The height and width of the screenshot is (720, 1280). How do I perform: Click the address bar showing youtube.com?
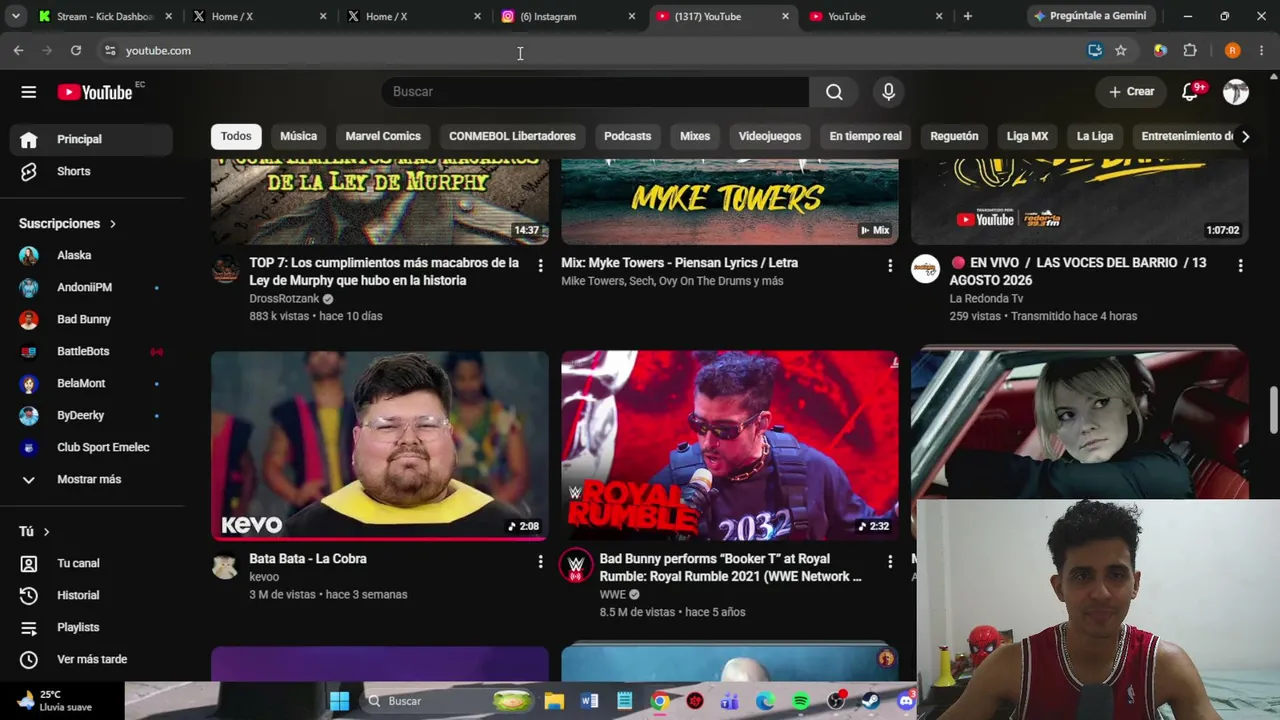[x=590, y=50]
